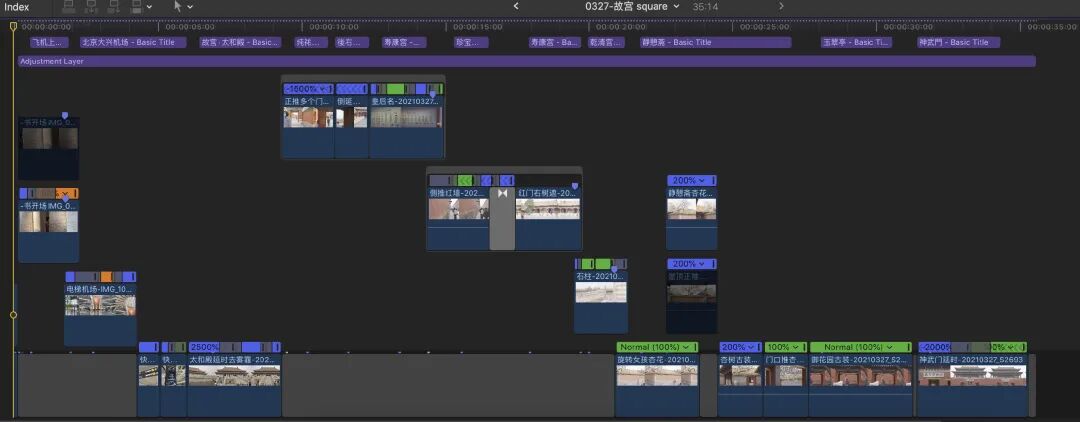1080x422 pixels.
Task: Open the -2000% retime menu on 神武门延时 clip
Action: (x=935, y=347)
